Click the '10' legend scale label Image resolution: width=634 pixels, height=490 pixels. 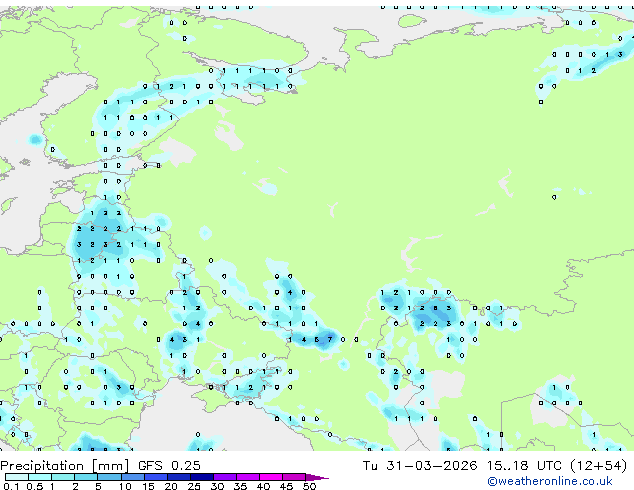click(x=125, y=486)
